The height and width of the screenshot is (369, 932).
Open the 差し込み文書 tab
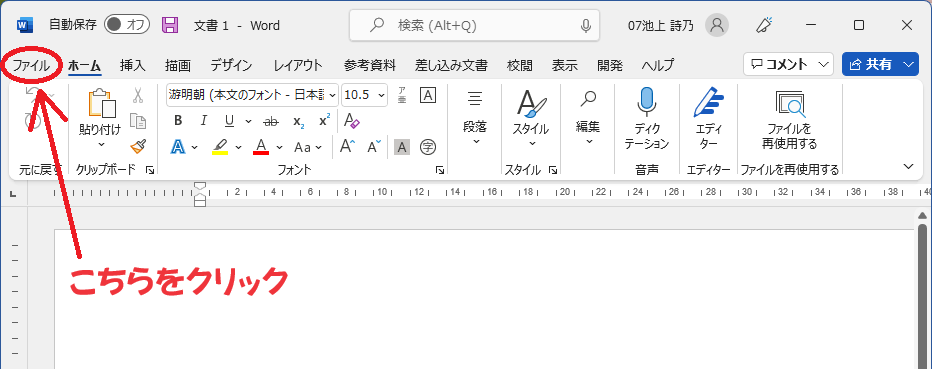tap(451, 65)
